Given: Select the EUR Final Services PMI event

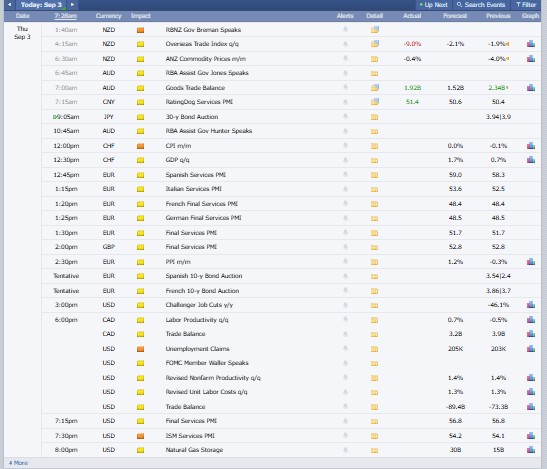Looking at the screenshot, I should pyautogui.click(x=191, y=232).
